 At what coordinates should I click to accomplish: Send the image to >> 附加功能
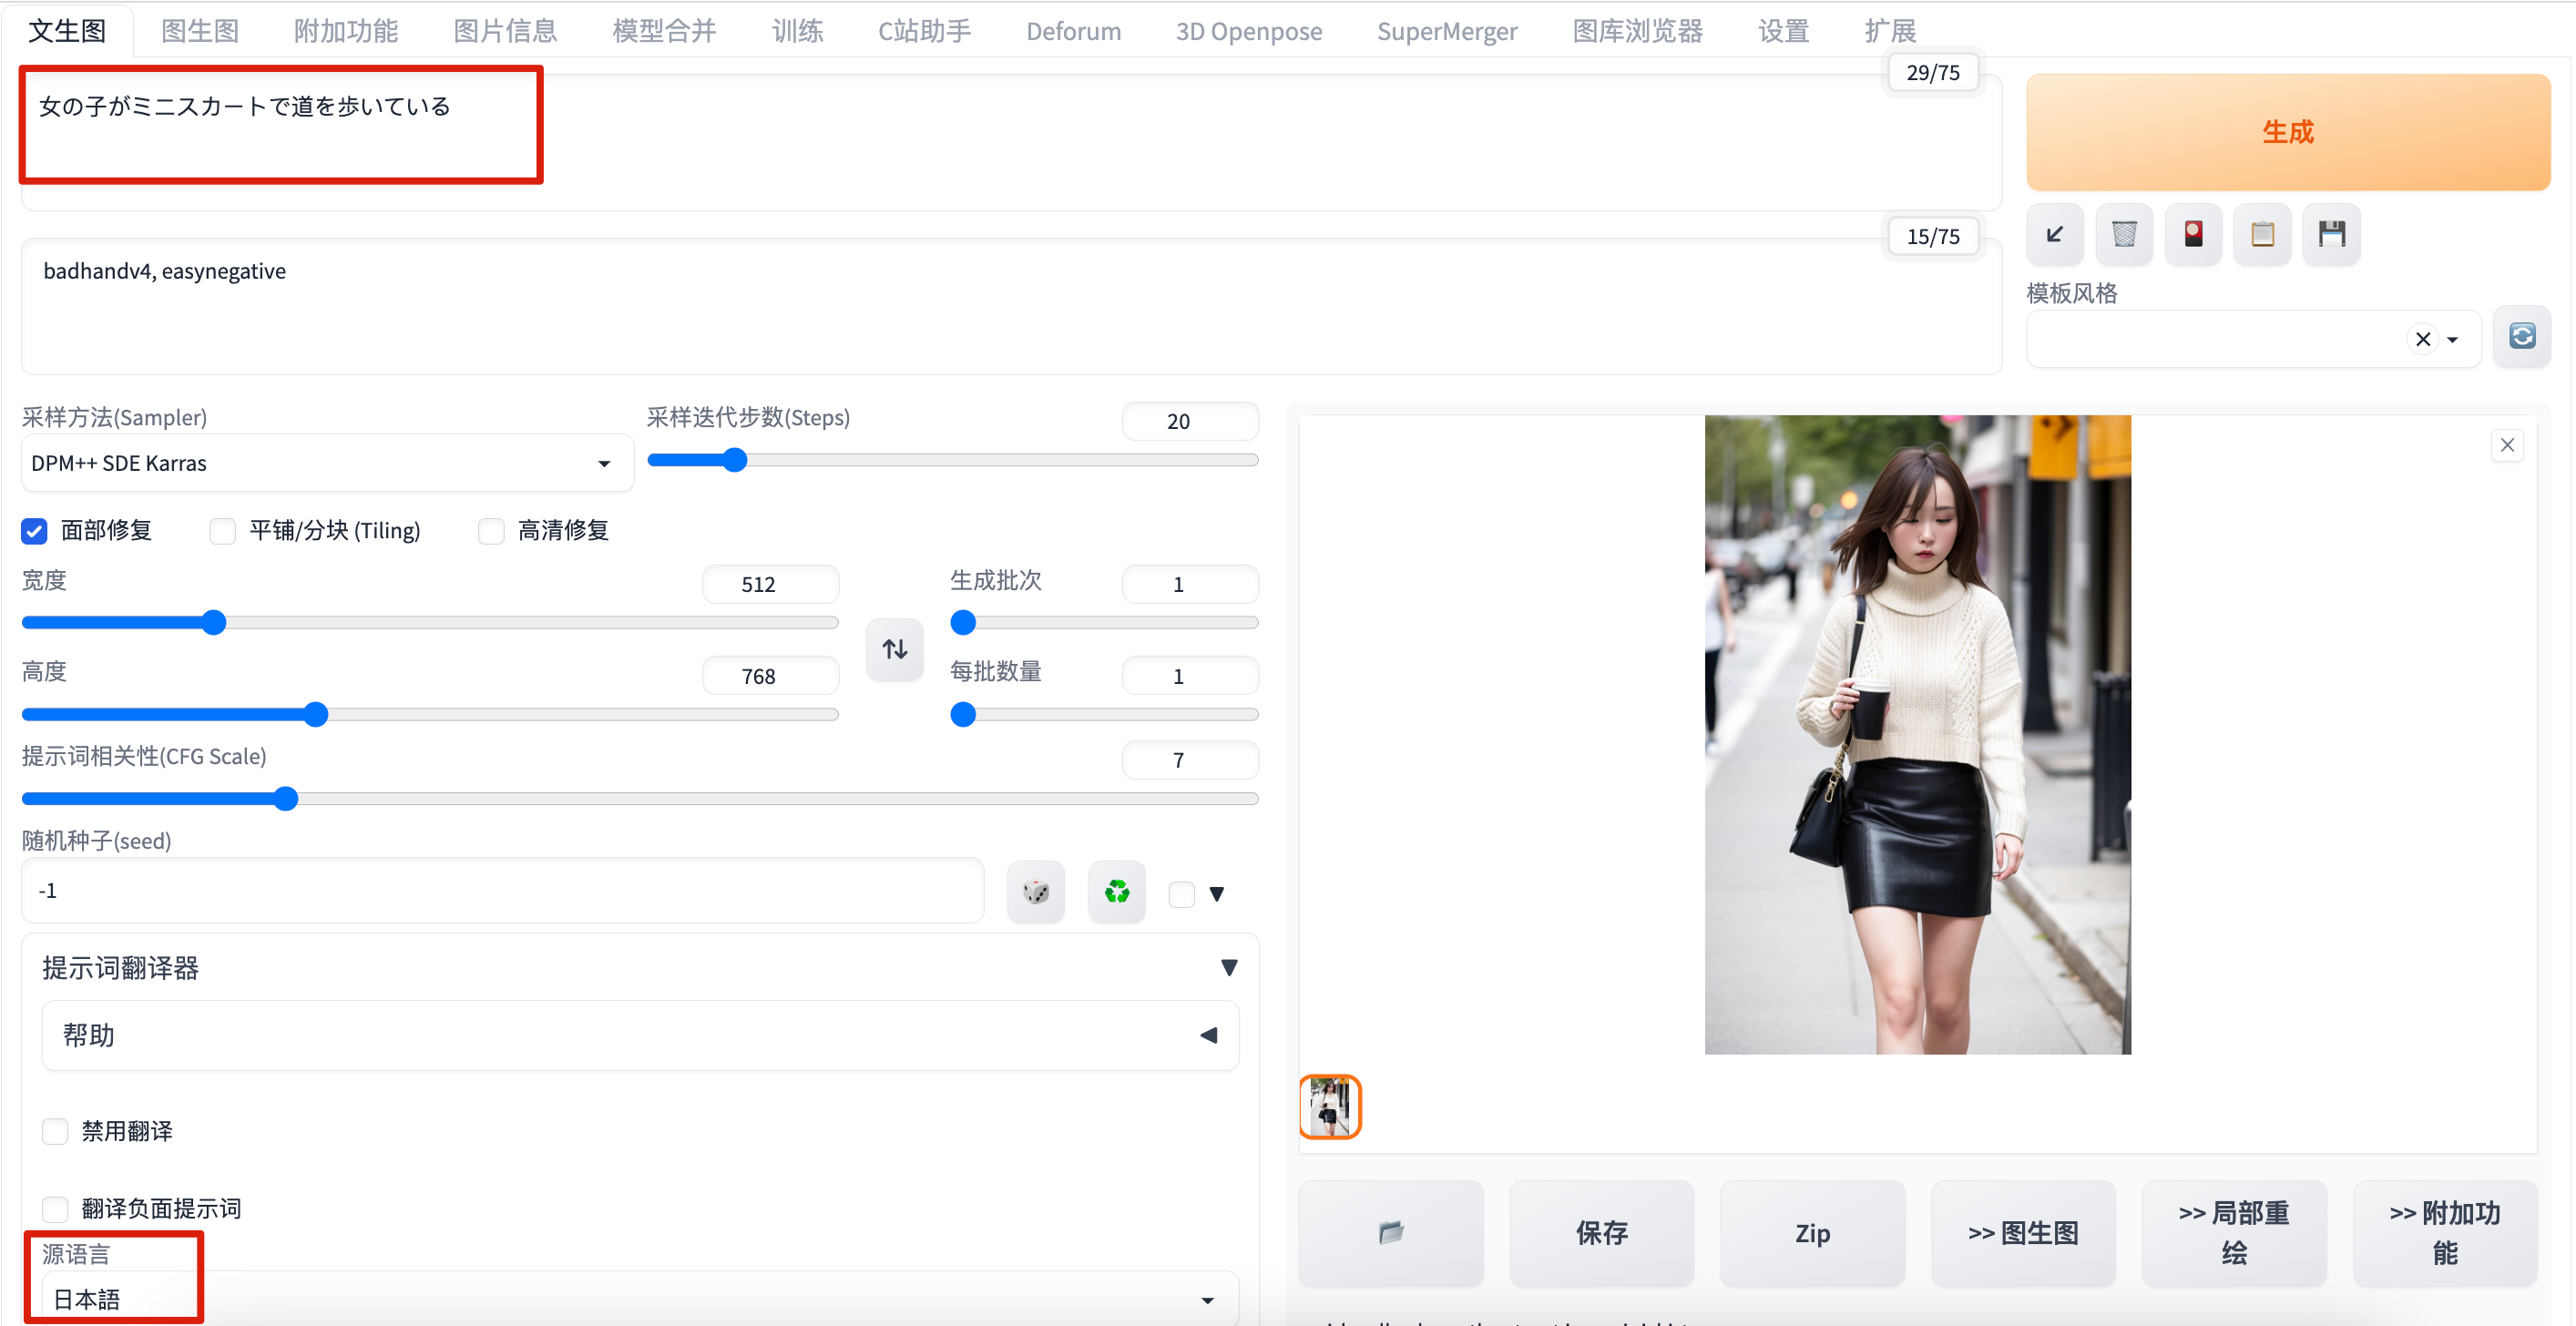(2445, 1232)
